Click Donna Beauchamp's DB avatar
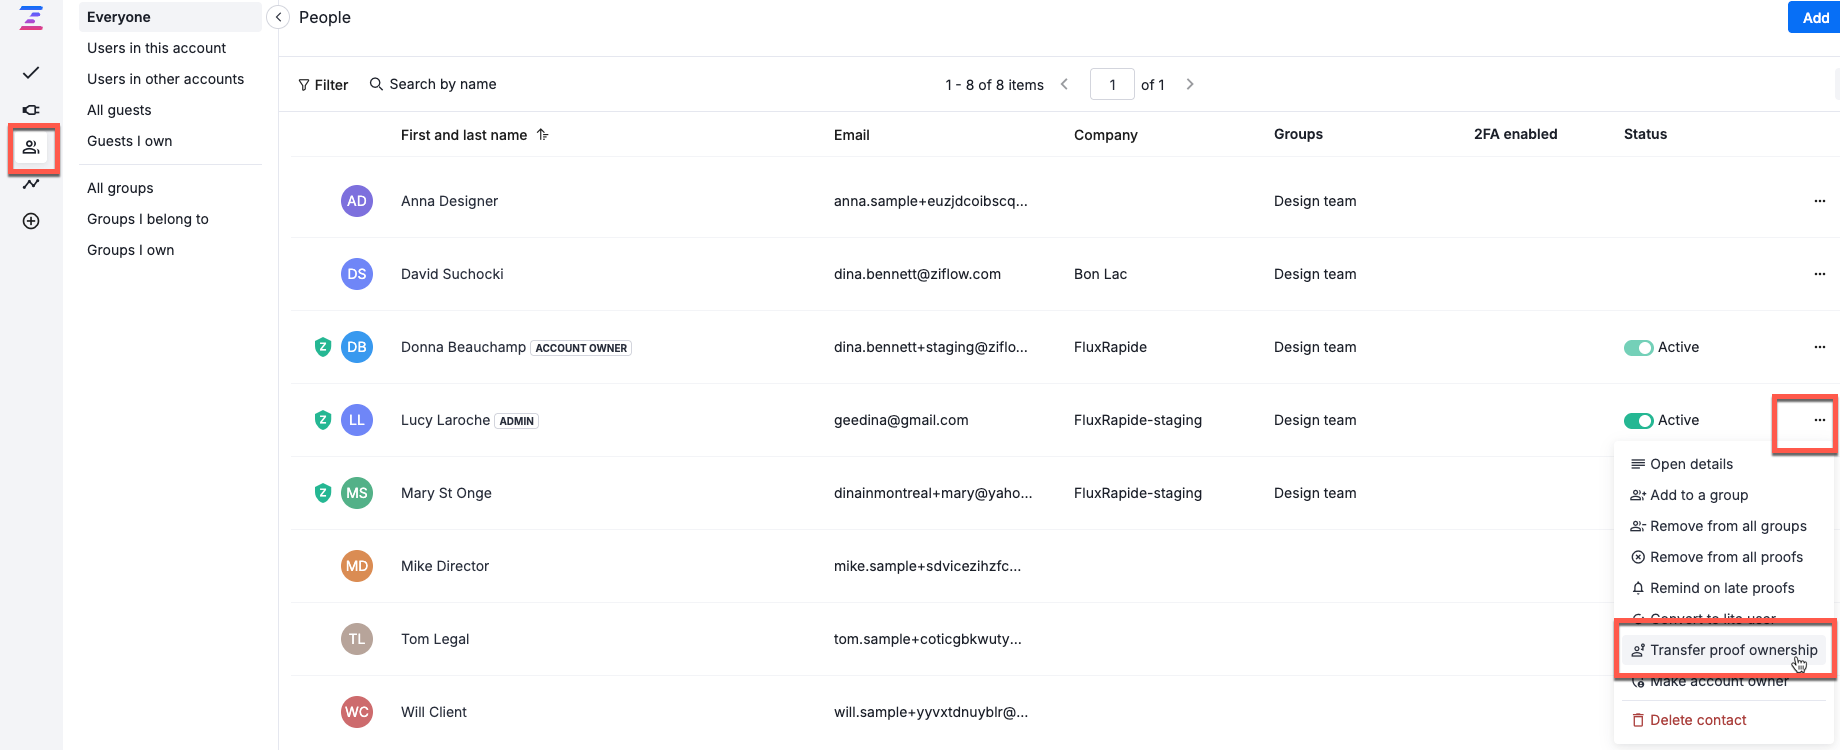Viewport: 1840px width, 750px height. click(357, 347)
